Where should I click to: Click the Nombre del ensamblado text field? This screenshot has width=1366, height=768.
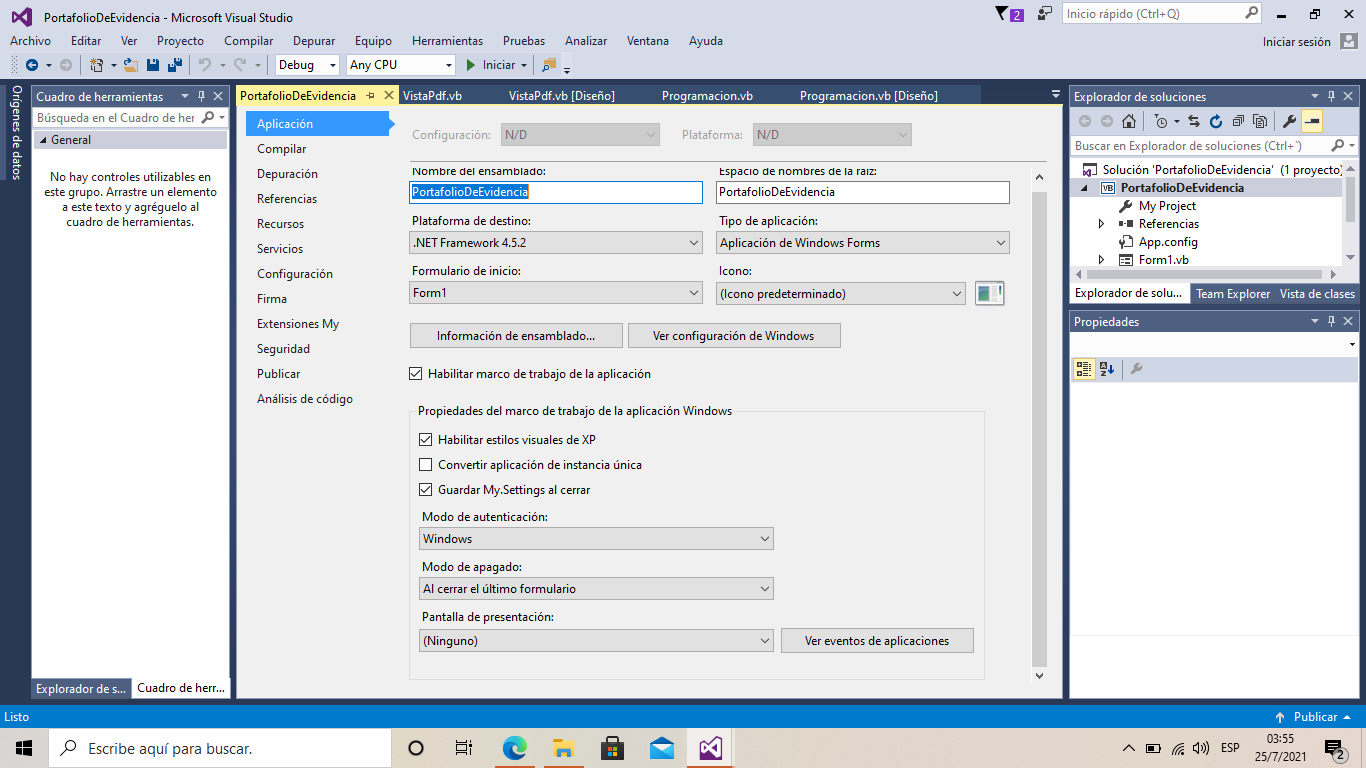(556, 192)
